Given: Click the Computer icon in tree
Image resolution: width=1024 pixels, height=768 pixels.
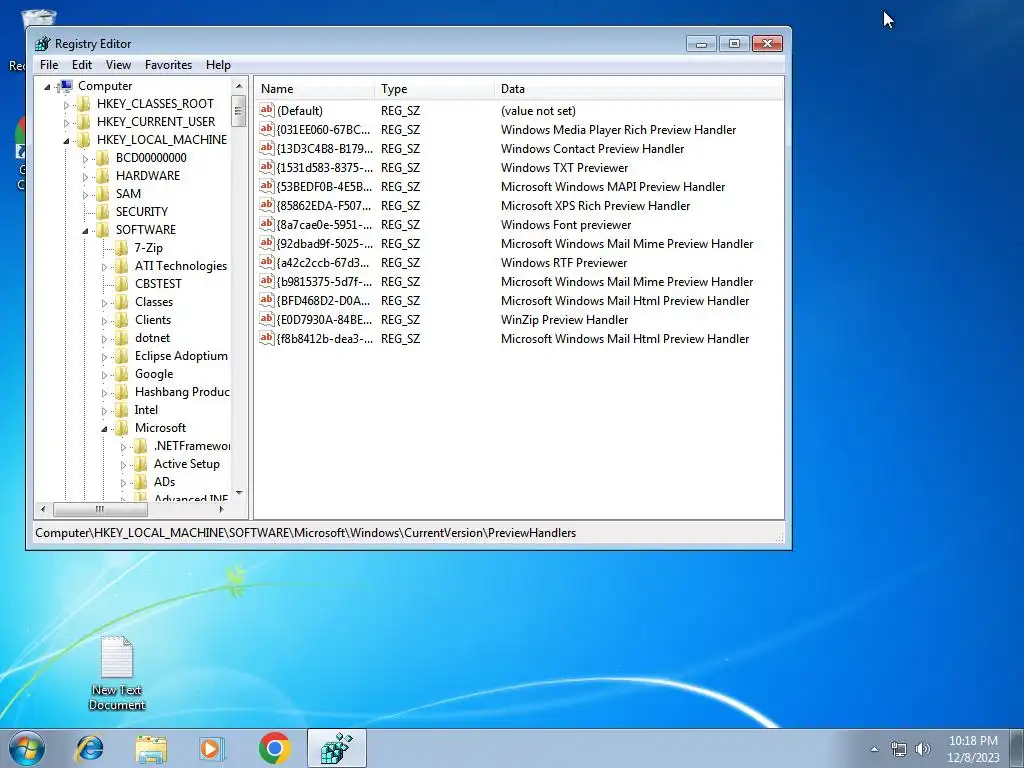Looking at the screenshot, I should coord(65,86).
